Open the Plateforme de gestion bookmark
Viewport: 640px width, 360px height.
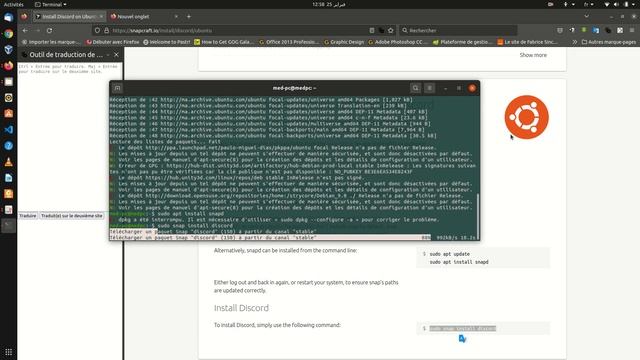click(x=462, y=42)
